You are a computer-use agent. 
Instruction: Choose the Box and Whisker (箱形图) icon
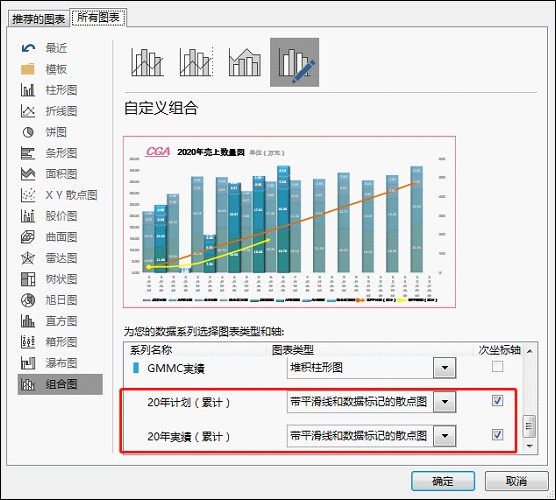point(28,342)
